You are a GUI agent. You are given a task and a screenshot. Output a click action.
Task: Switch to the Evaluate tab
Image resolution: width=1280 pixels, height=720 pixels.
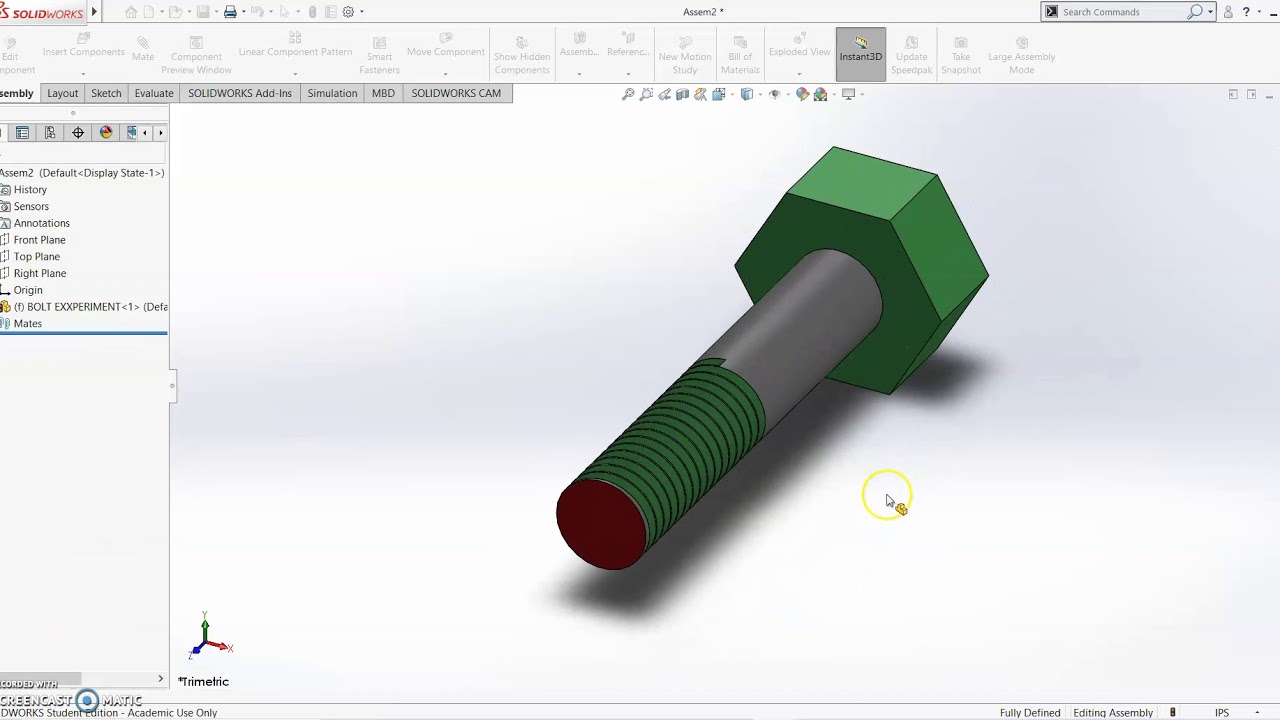click(154, 93)
